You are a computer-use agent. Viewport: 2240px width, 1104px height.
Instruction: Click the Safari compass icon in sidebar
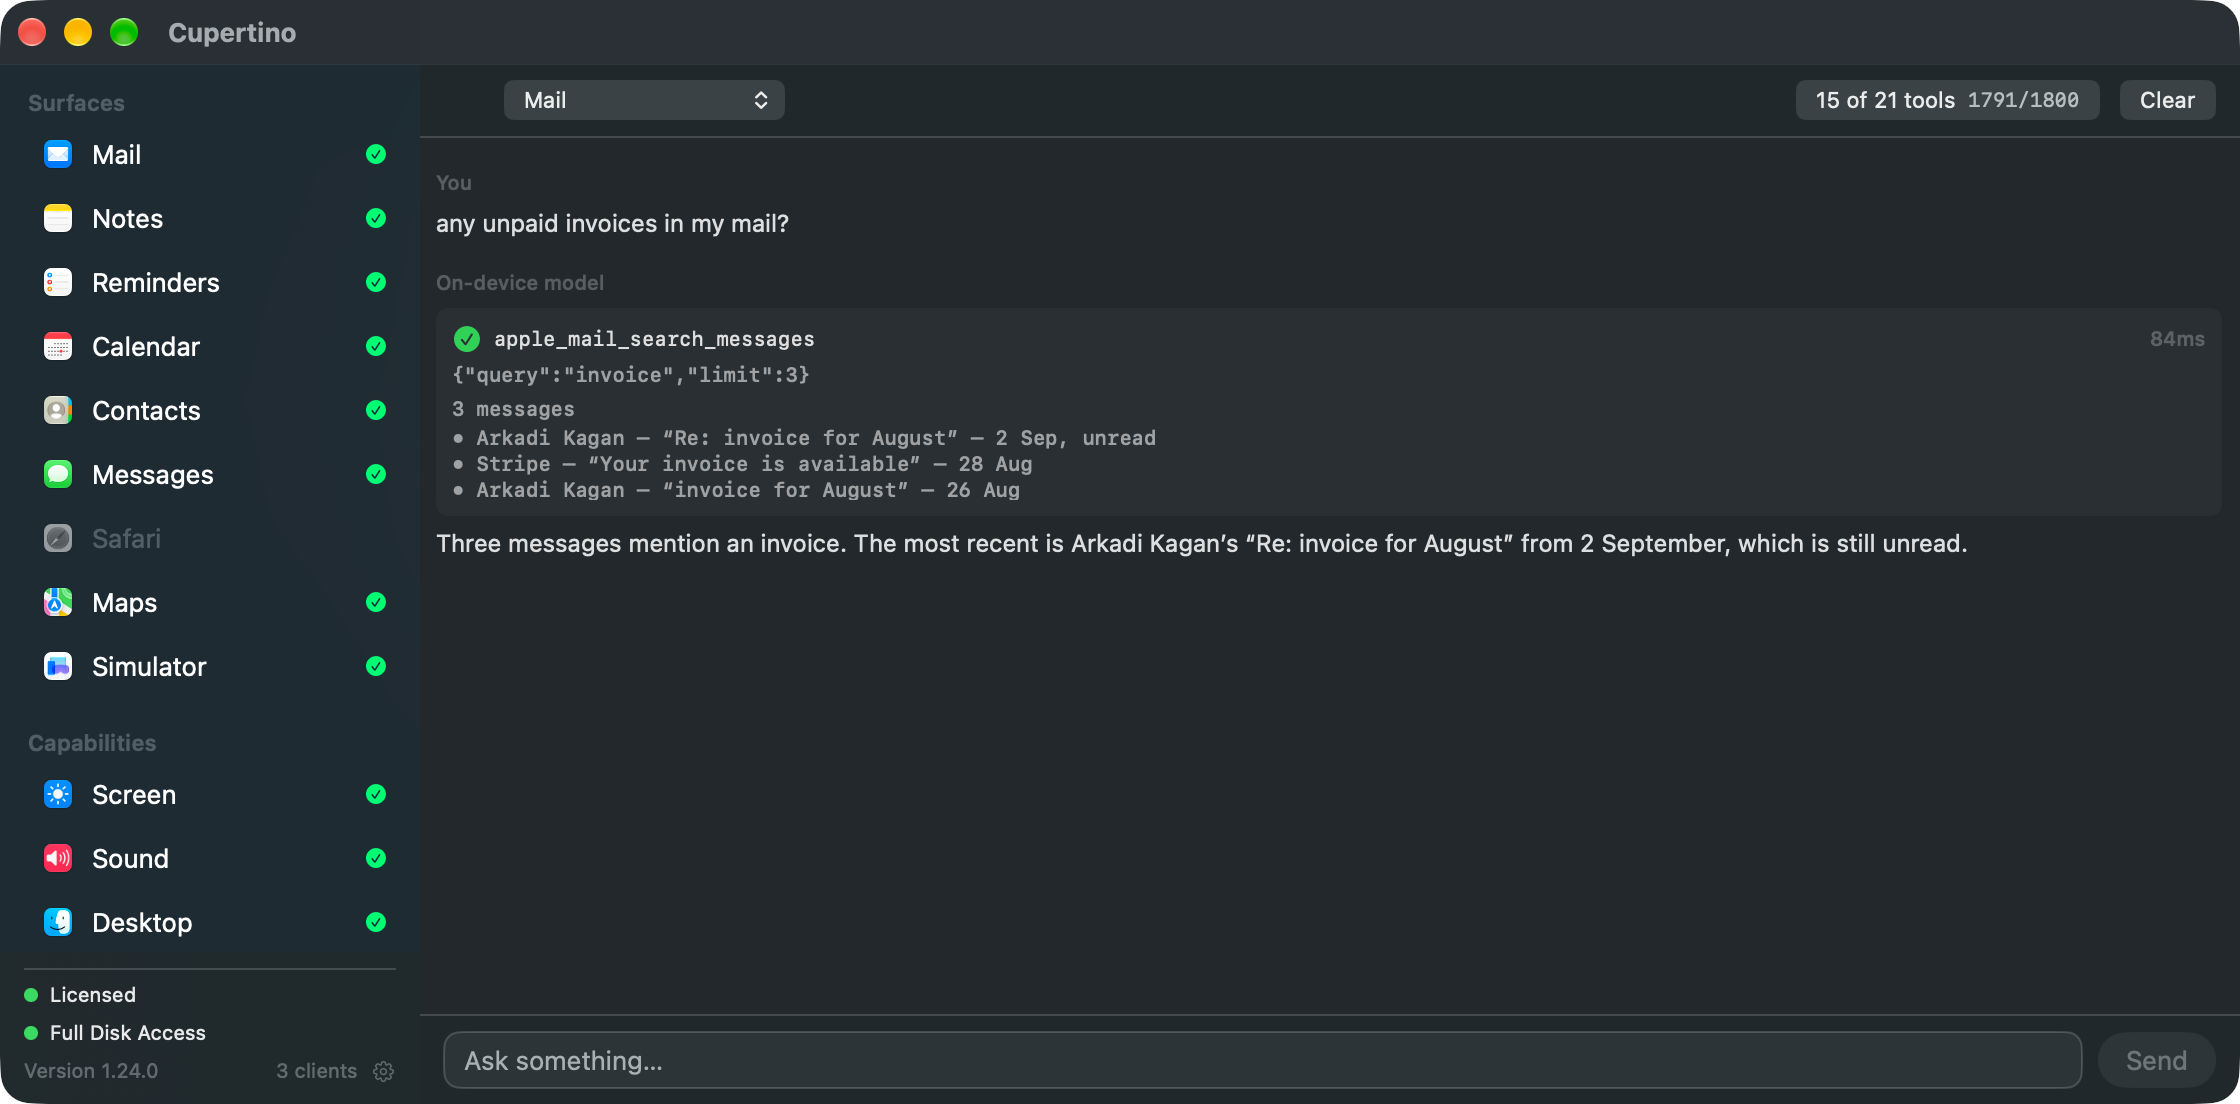tap(58, 538)
